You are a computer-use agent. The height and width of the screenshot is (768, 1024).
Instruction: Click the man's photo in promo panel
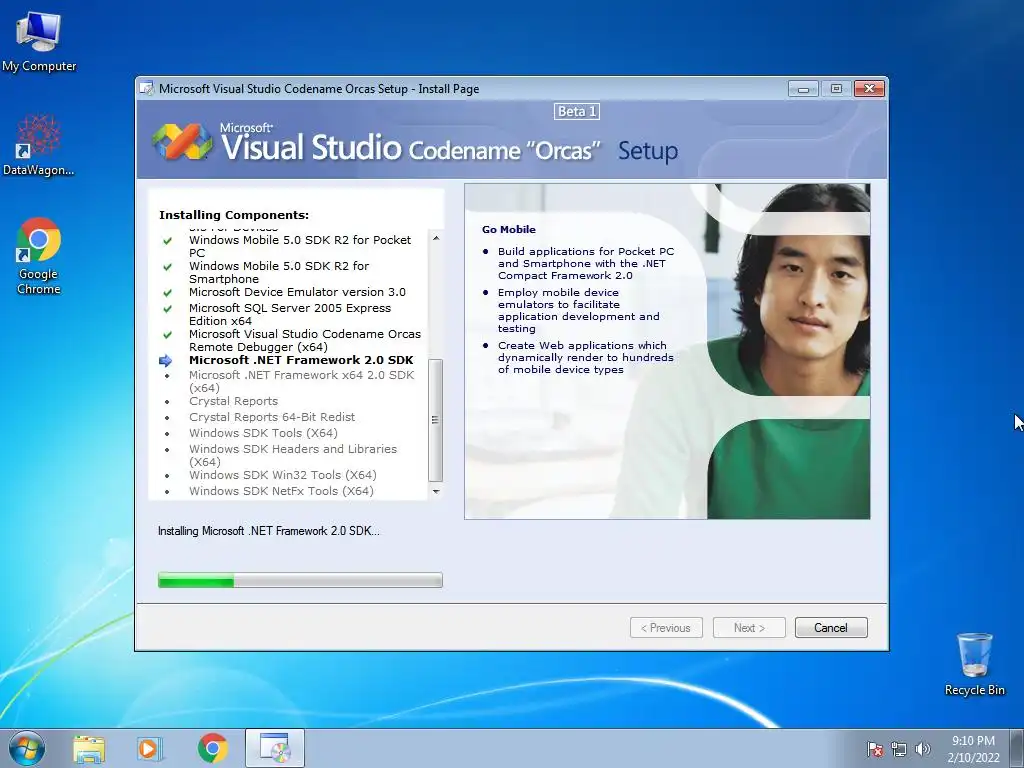click(790, 351)
